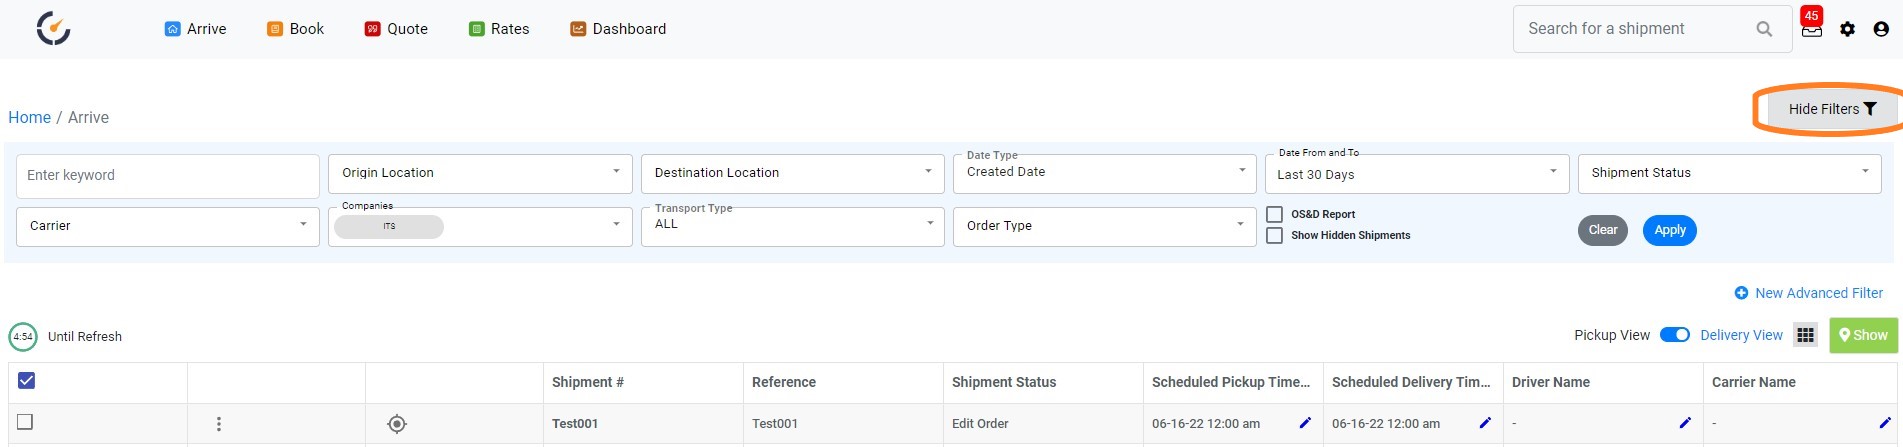The height and width of the screenshot is (447, 1903).
Task: Open the New Advanced Filter link
Action: [1819, 293]
